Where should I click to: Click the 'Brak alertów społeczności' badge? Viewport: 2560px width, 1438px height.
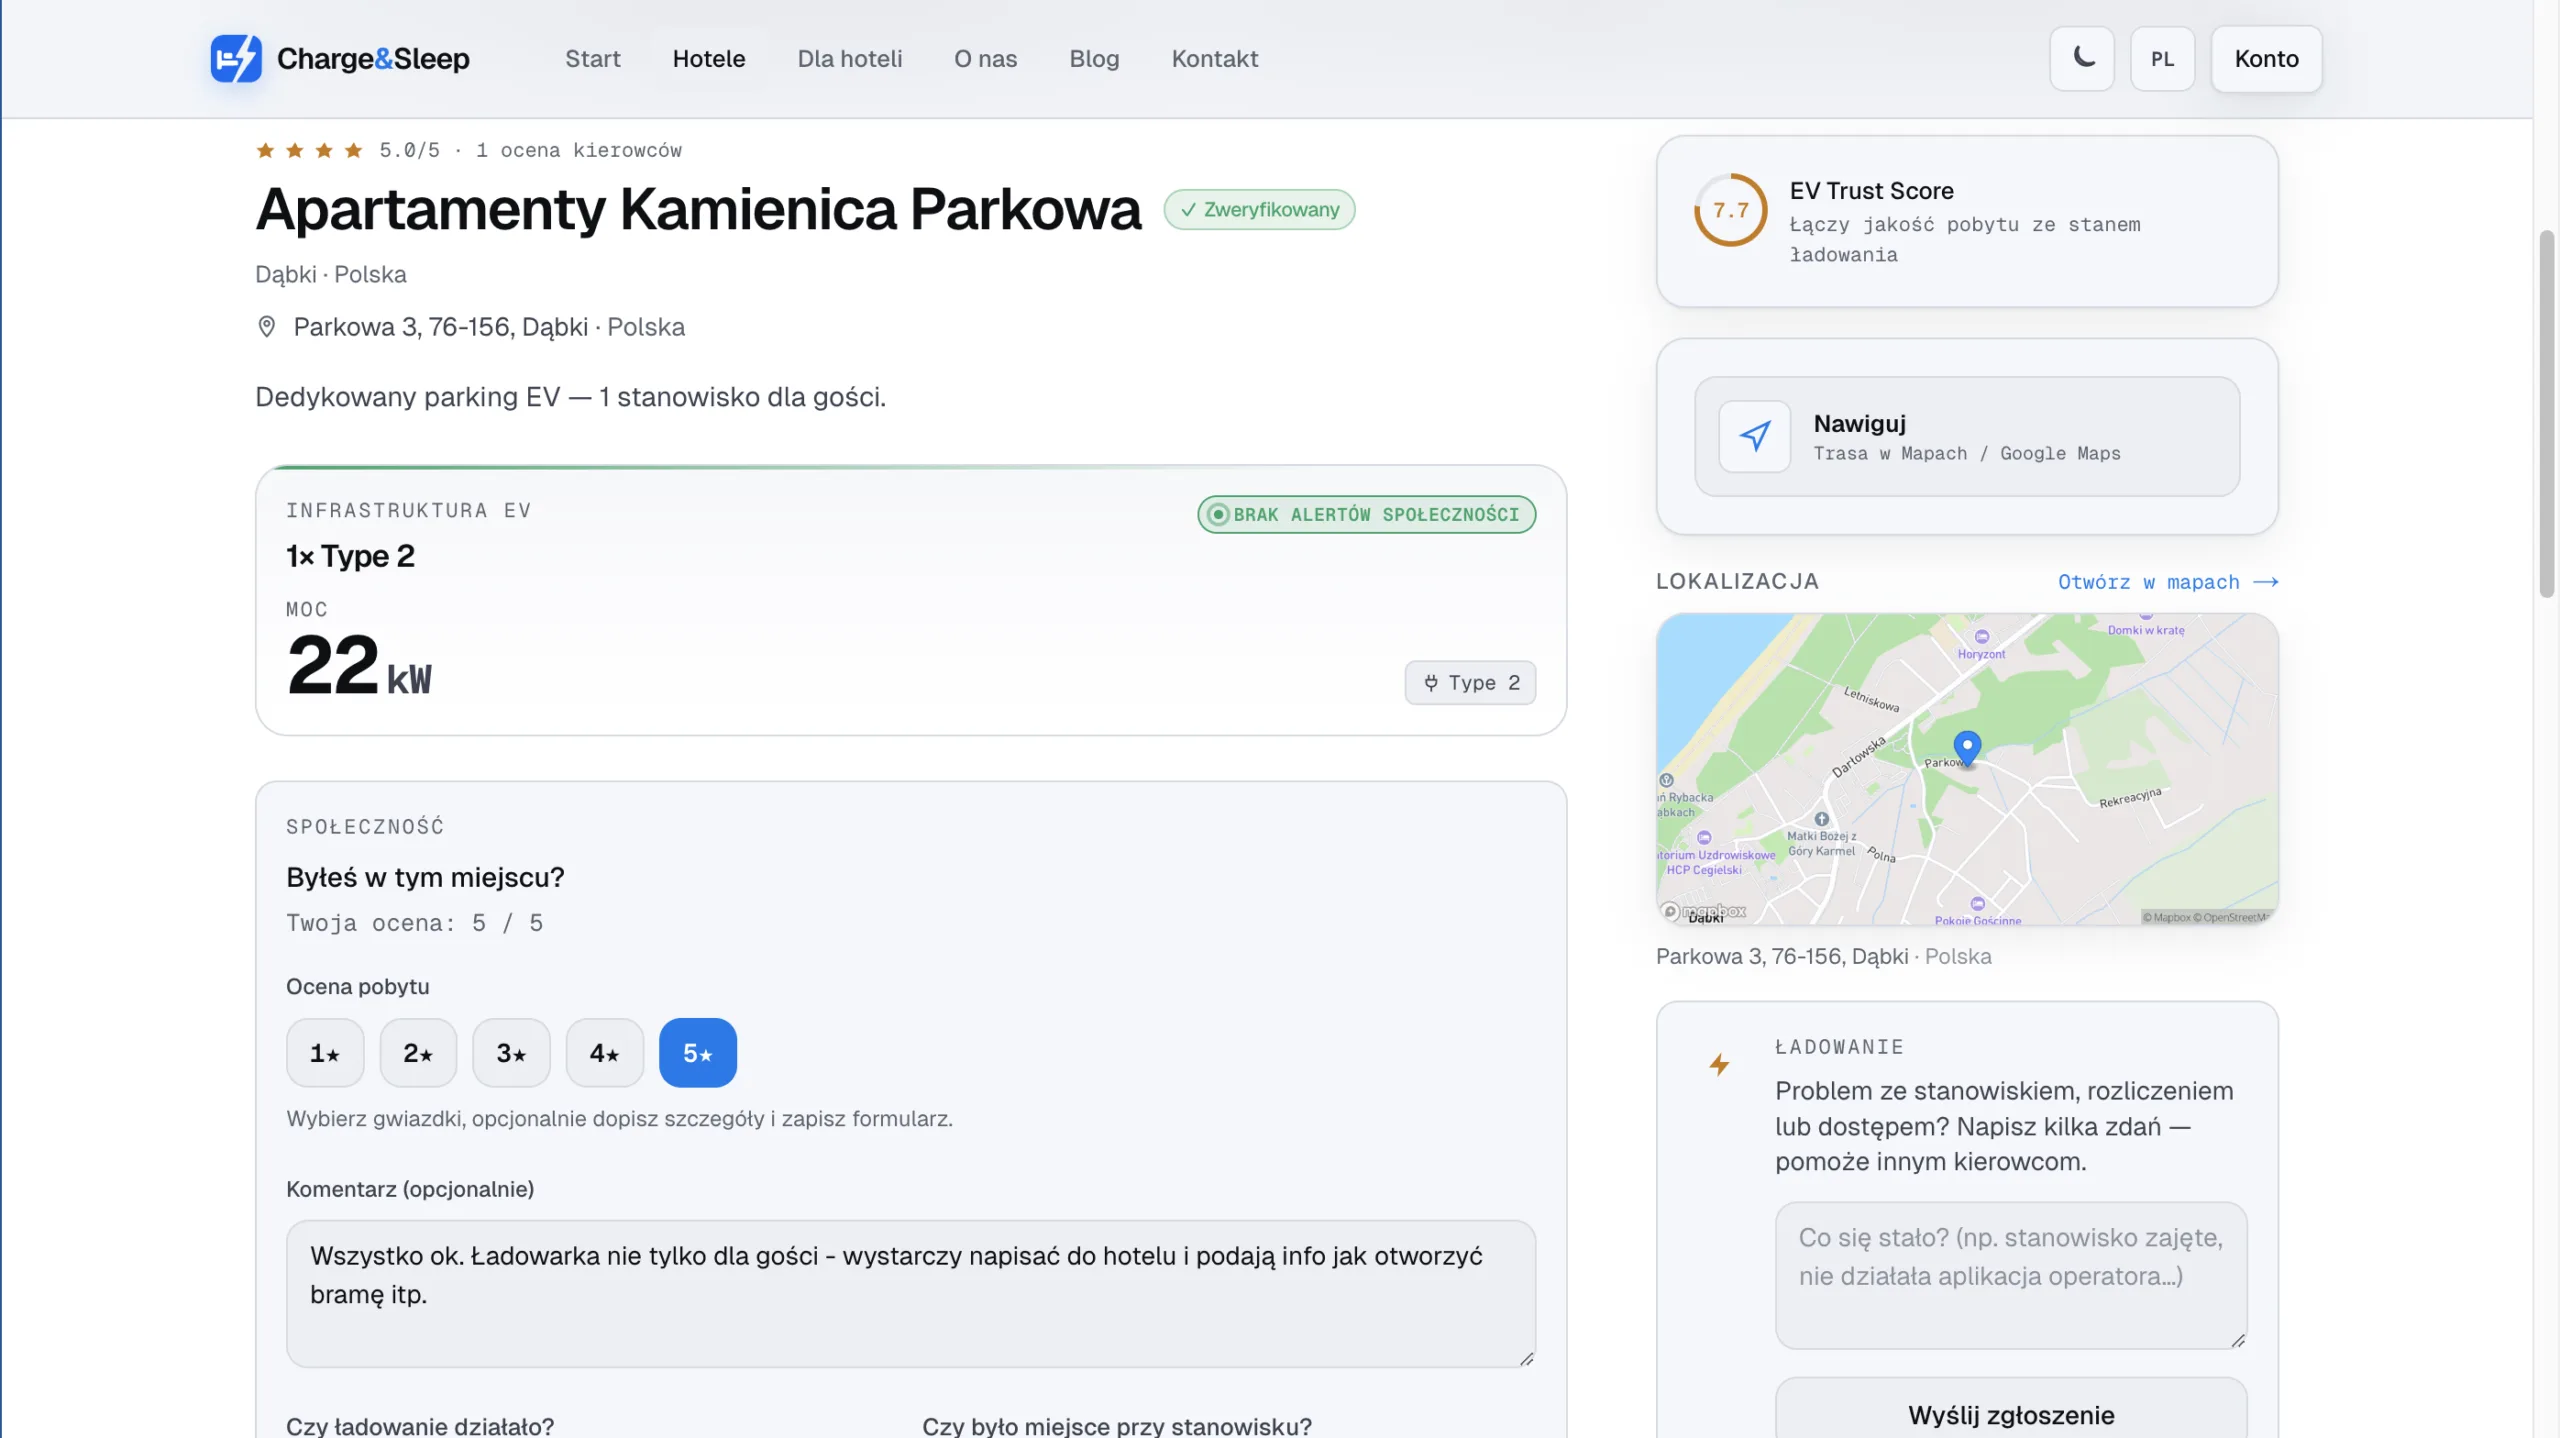(x=1366, y=514)
